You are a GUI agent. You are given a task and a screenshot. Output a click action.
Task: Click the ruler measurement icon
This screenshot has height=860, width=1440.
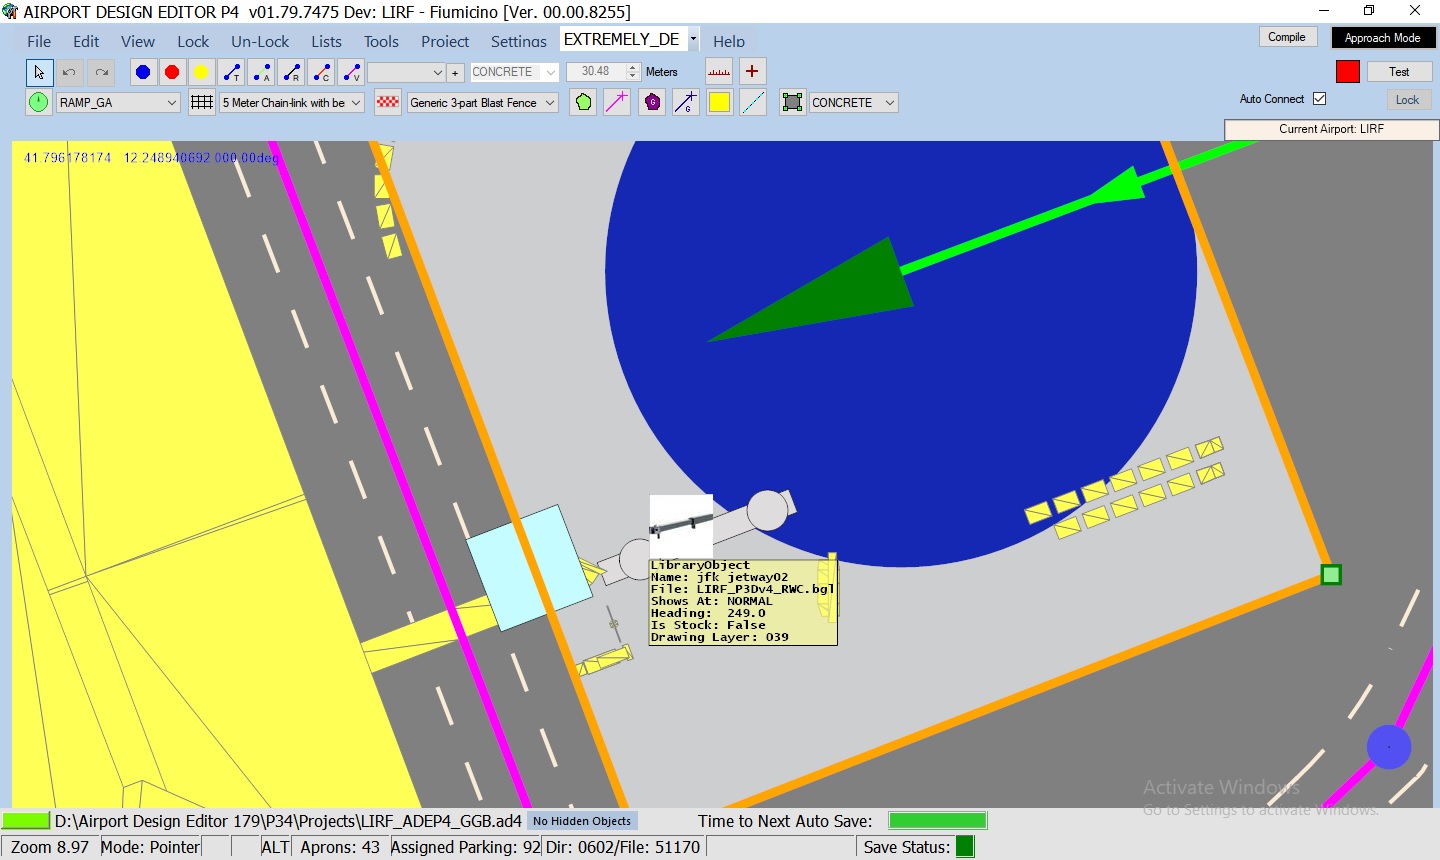pos(719,72)
